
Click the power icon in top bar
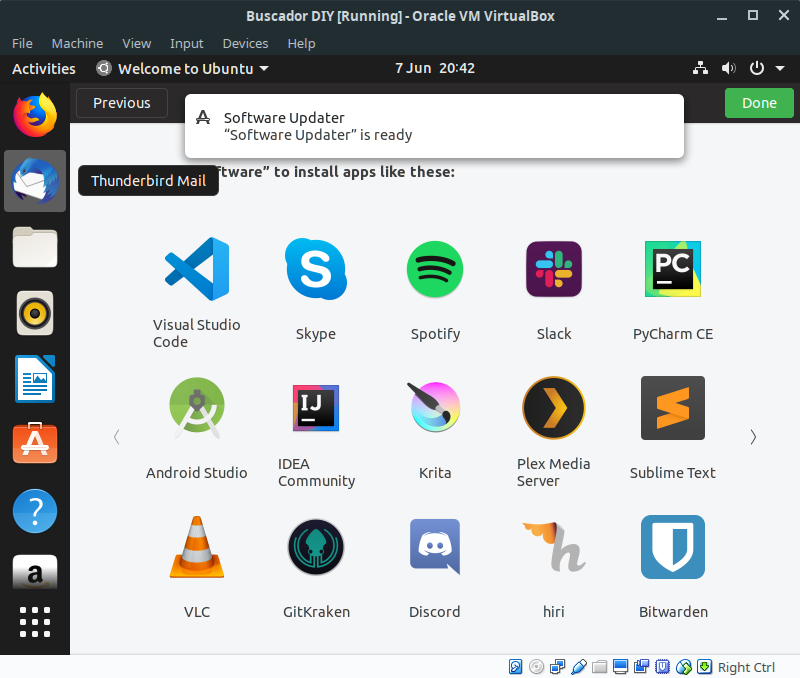click(757, 68)
